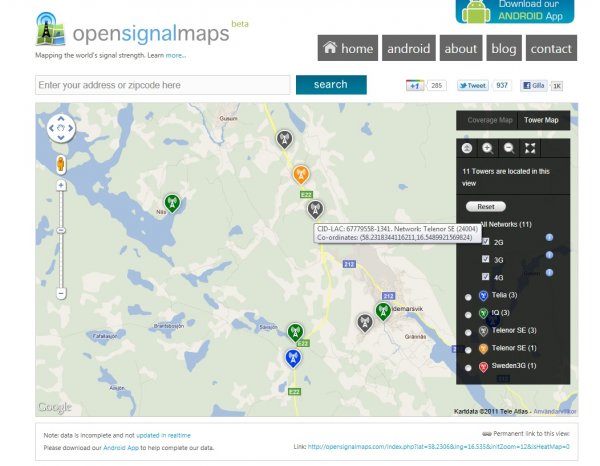Click the orange tower marker on the map

coord(301,174)
